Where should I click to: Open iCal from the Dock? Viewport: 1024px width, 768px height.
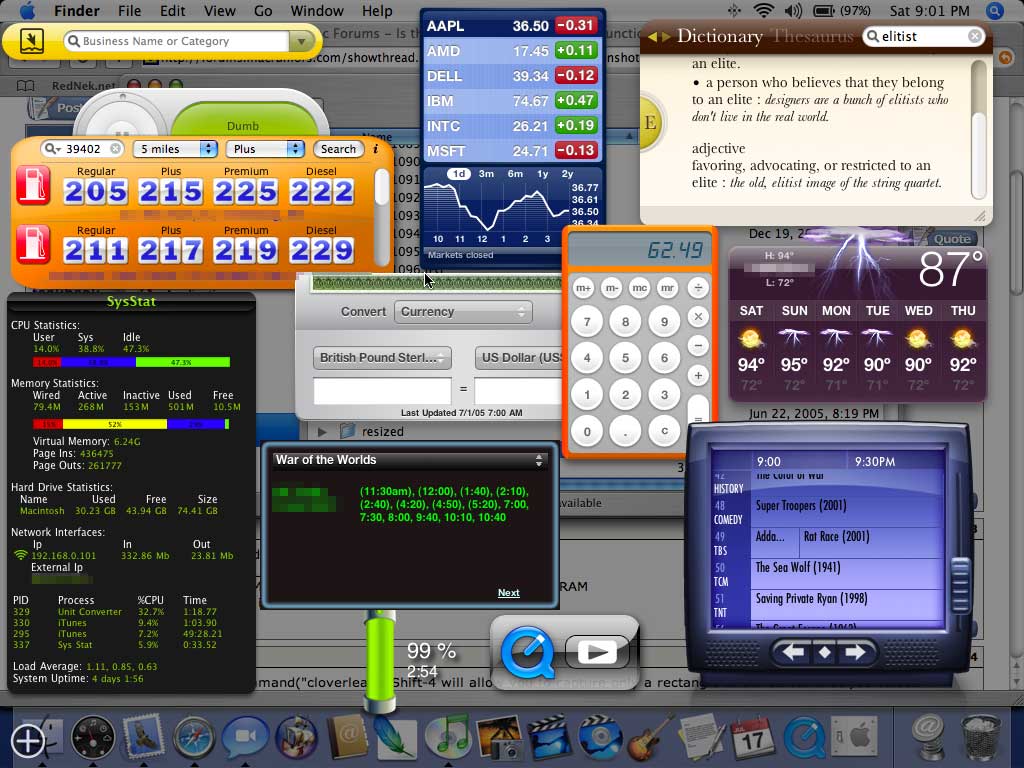[752, 738]
